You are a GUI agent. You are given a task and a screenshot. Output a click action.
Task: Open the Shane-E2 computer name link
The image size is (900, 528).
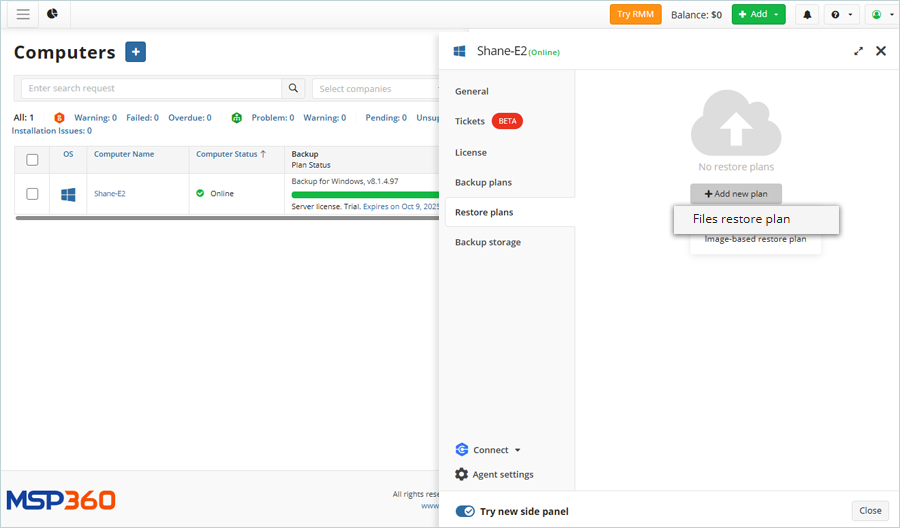[110, 194]
